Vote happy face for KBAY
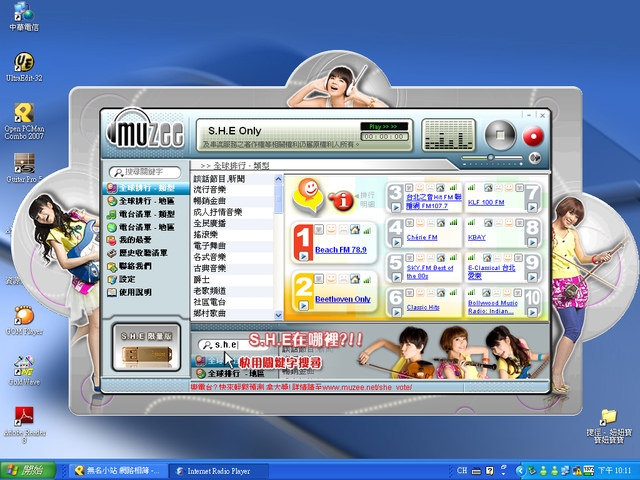Viewport: 640px width, 480px height. click(509, 223)
